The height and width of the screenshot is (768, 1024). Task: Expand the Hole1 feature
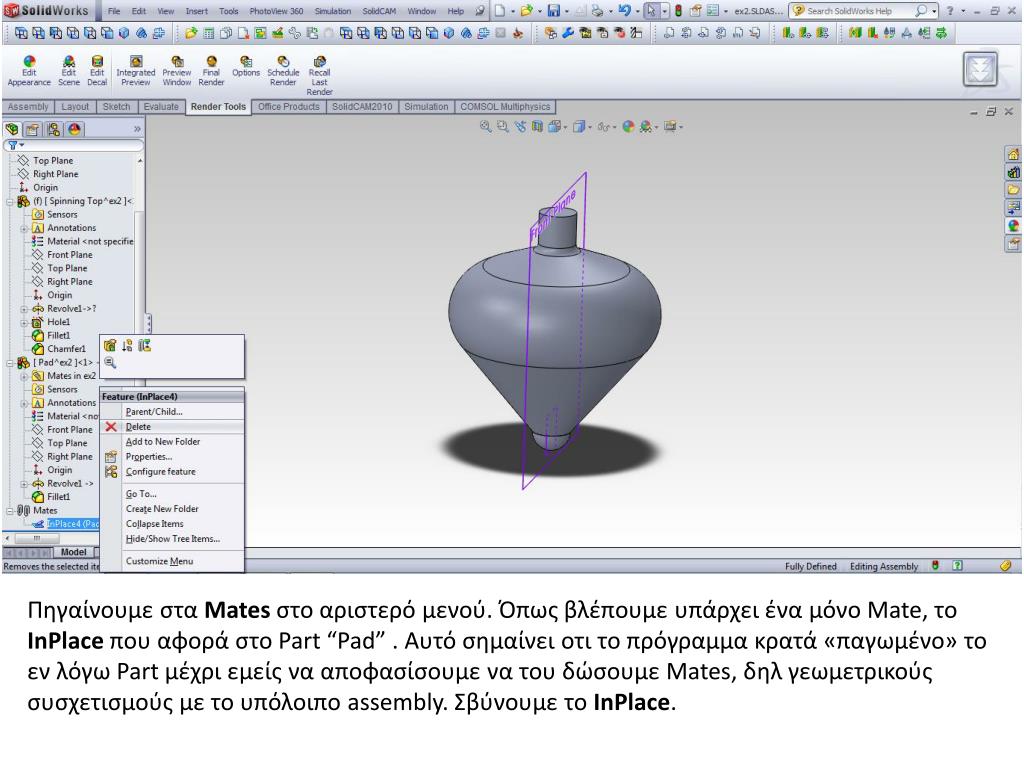24,323
